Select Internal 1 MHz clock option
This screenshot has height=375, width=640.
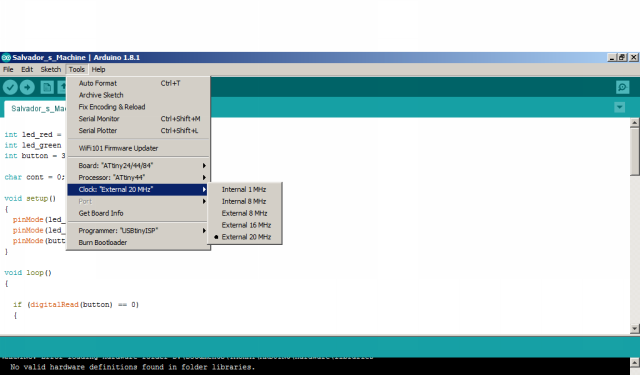245,189
